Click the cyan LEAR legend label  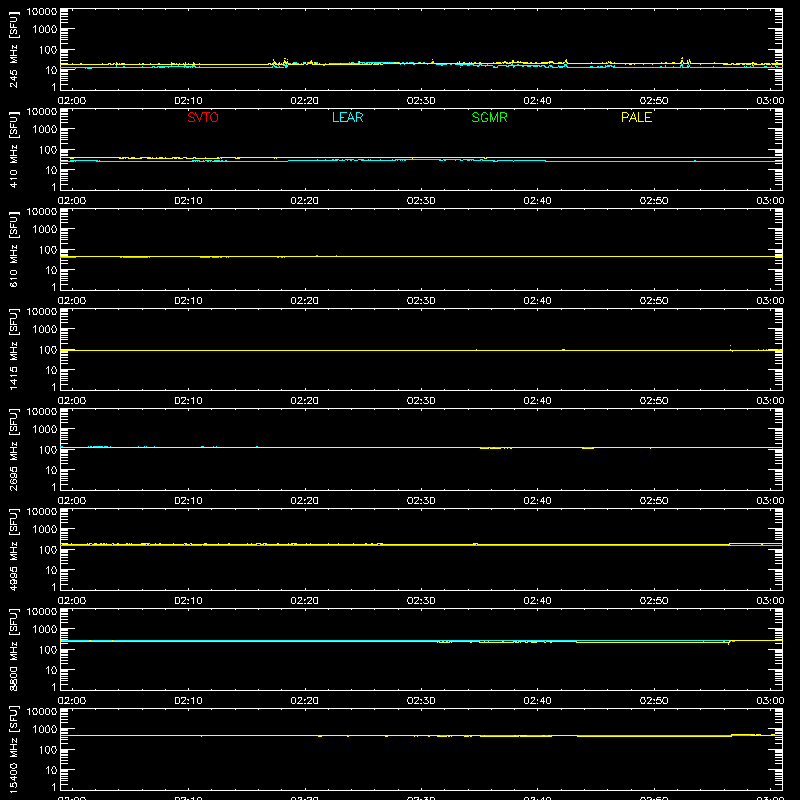click(x=347, y=117)
